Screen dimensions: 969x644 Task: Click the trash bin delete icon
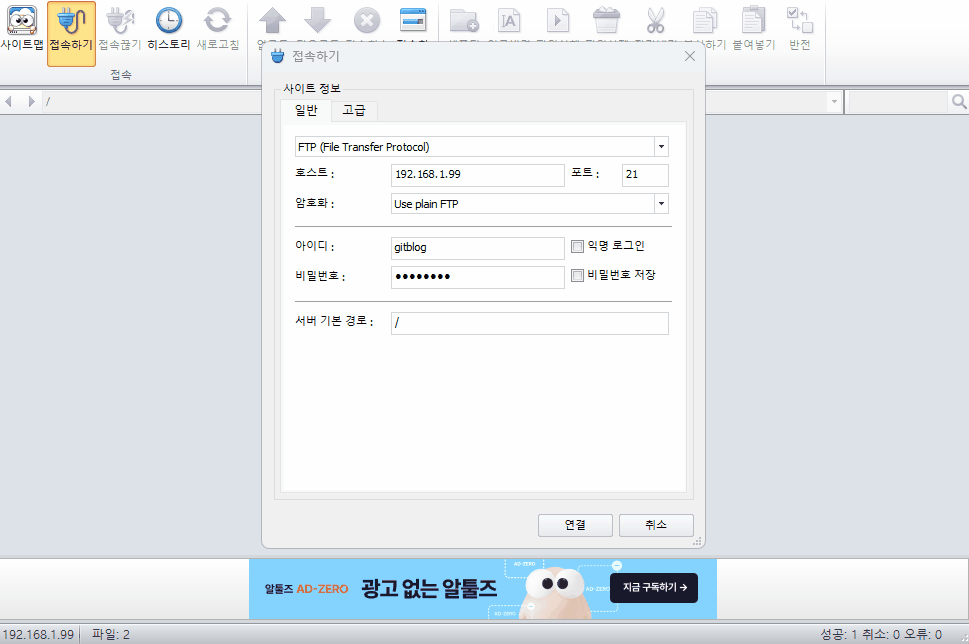[606, 21]
